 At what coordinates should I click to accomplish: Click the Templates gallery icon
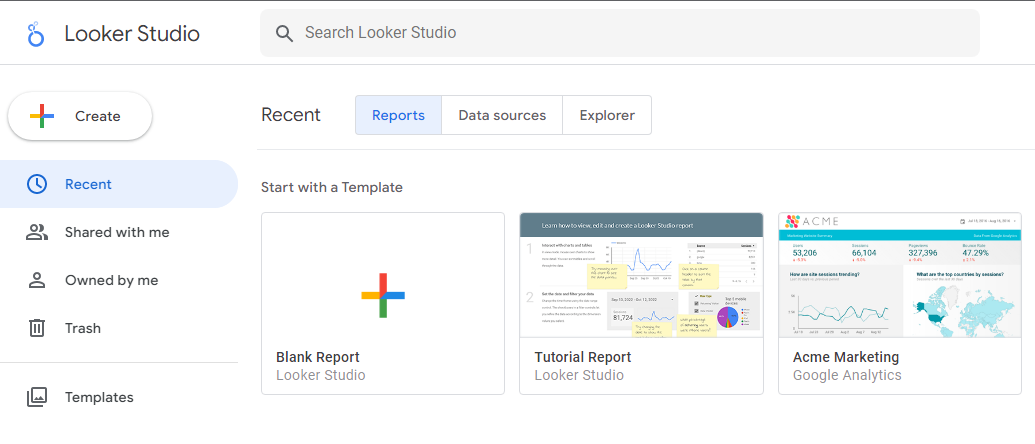point(36,397)
